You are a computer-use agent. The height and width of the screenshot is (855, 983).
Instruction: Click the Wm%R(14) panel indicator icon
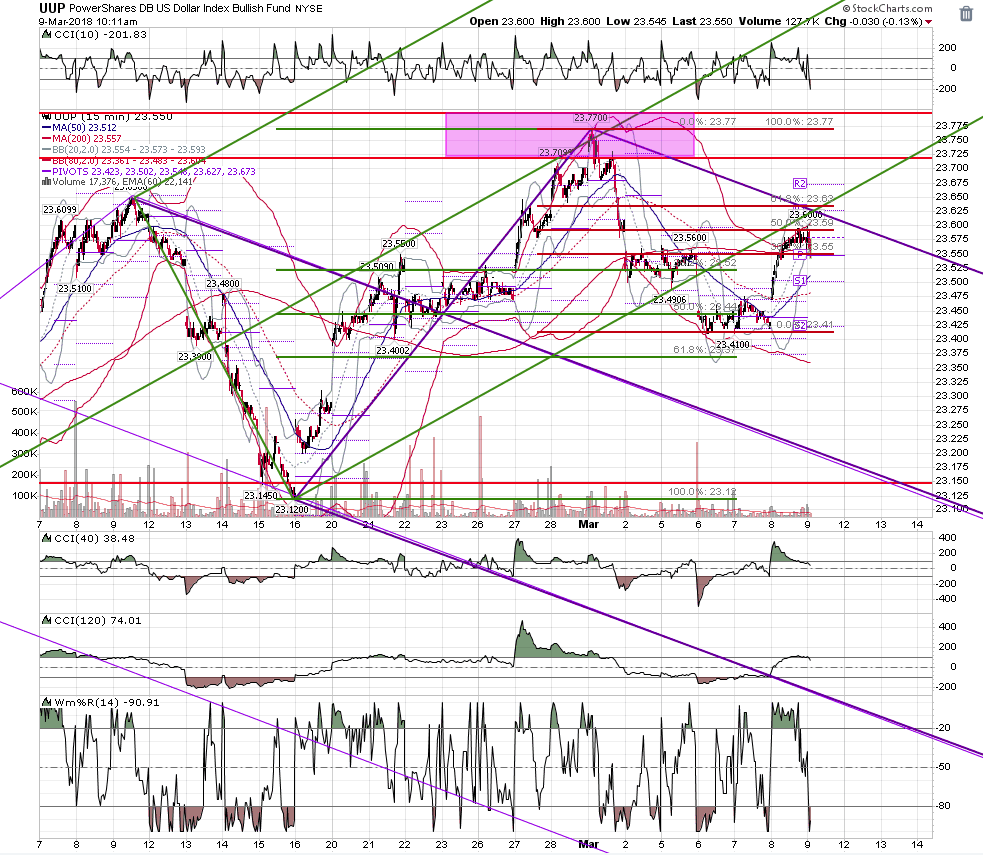(x=46, y=703)
